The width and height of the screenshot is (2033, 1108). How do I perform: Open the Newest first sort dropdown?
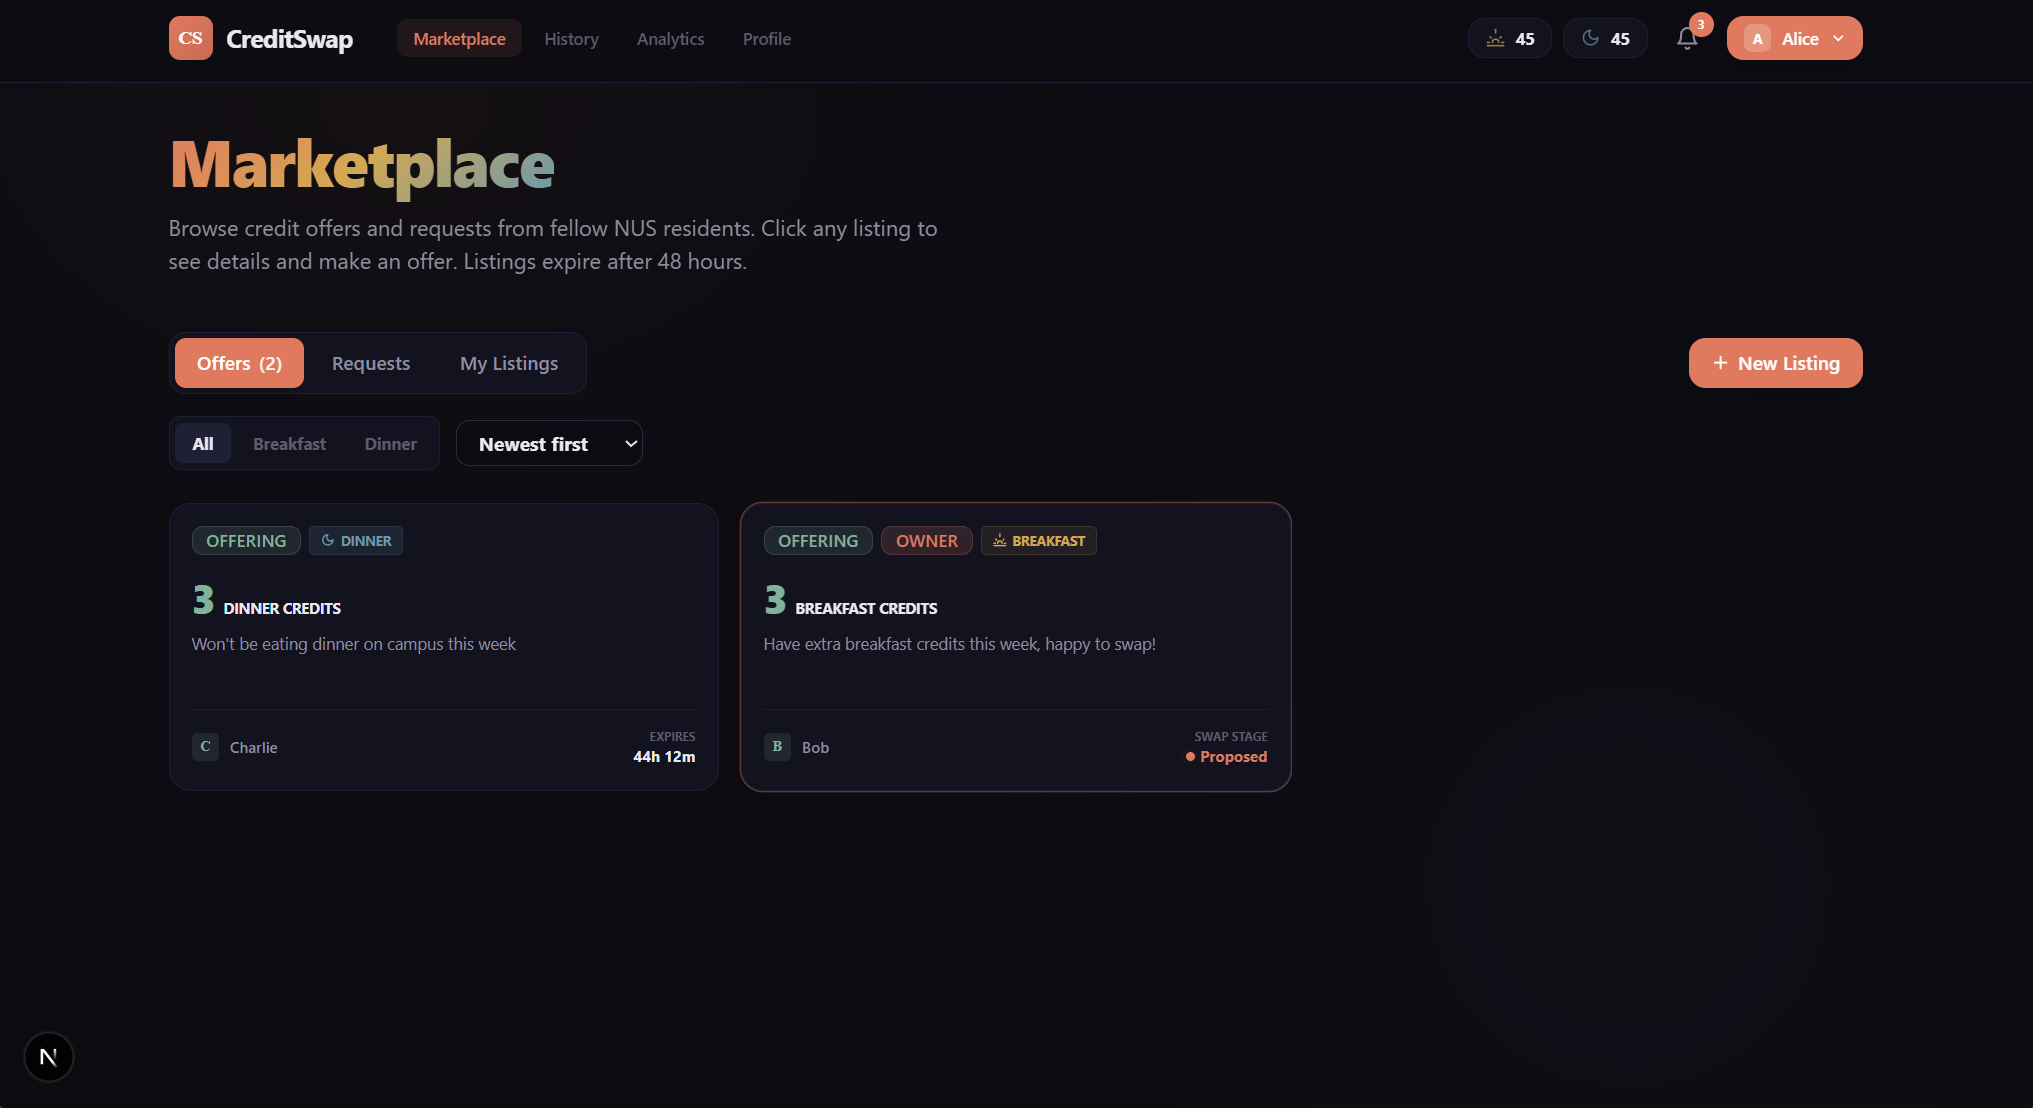549,443
